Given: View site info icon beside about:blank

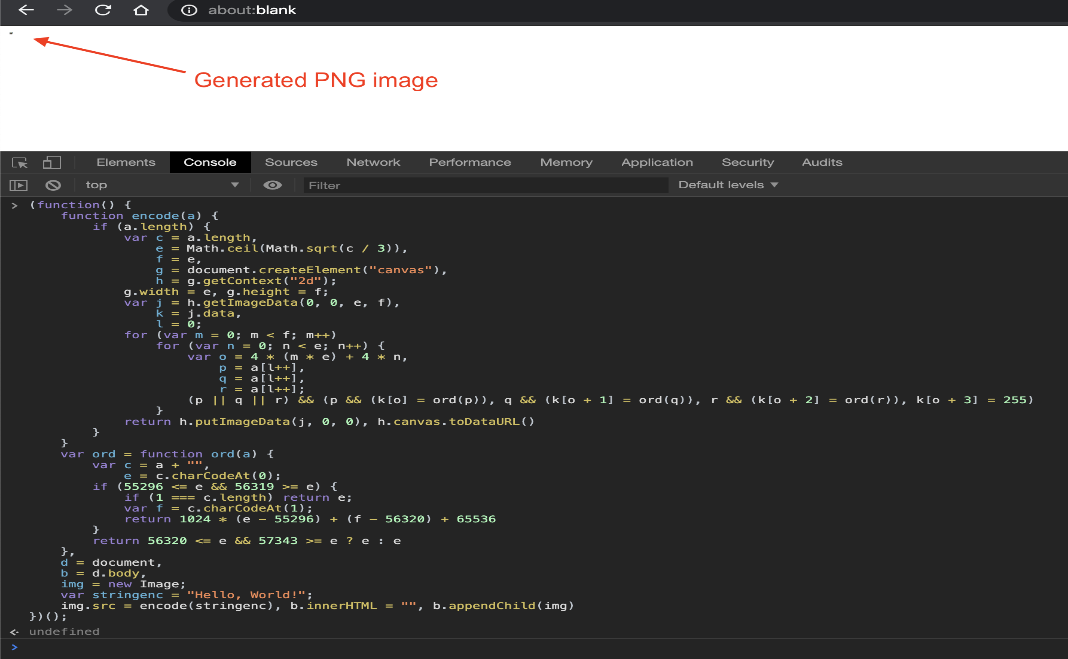Looking at the screenshot, I should pyautogui.click(x=189, y=10).
